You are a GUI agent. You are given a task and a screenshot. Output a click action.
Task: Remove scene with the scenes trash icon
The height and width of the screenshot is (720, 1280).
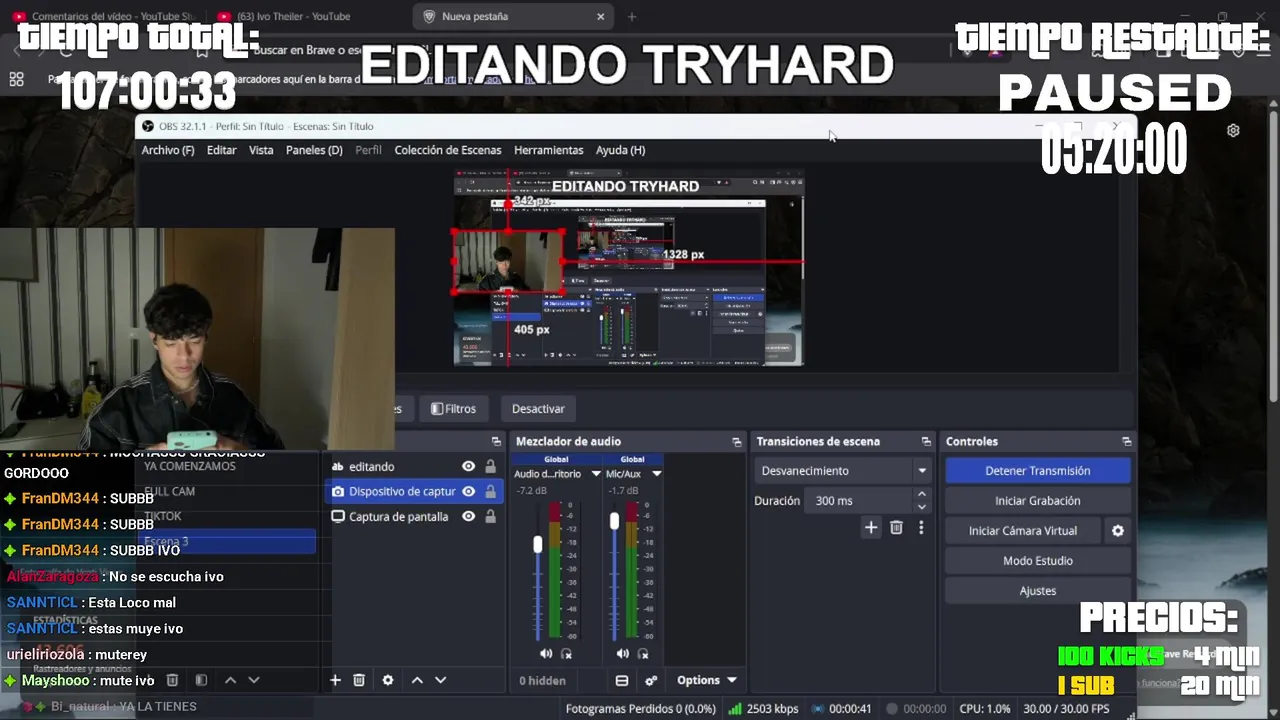[x=172, y=680]
